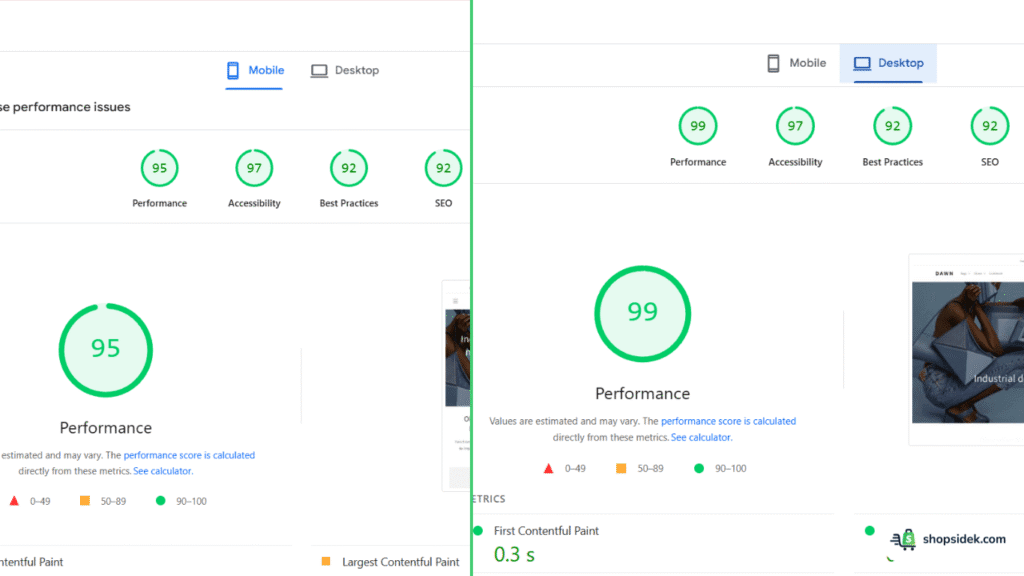Switch to the Desktop tab on the left report
This screenshot has width=1024, height=576.
tap(344, 70)
